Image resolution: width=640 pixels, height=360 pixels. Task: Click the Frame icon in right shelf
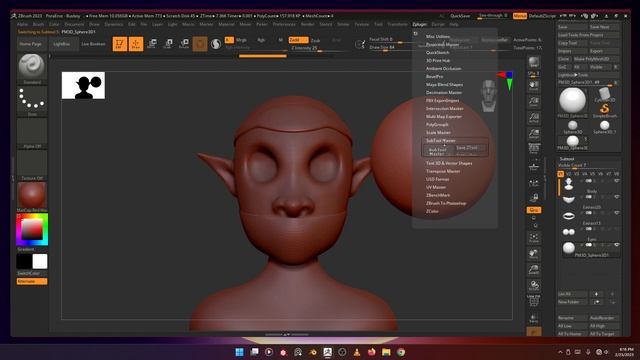(x=533, y=238)
